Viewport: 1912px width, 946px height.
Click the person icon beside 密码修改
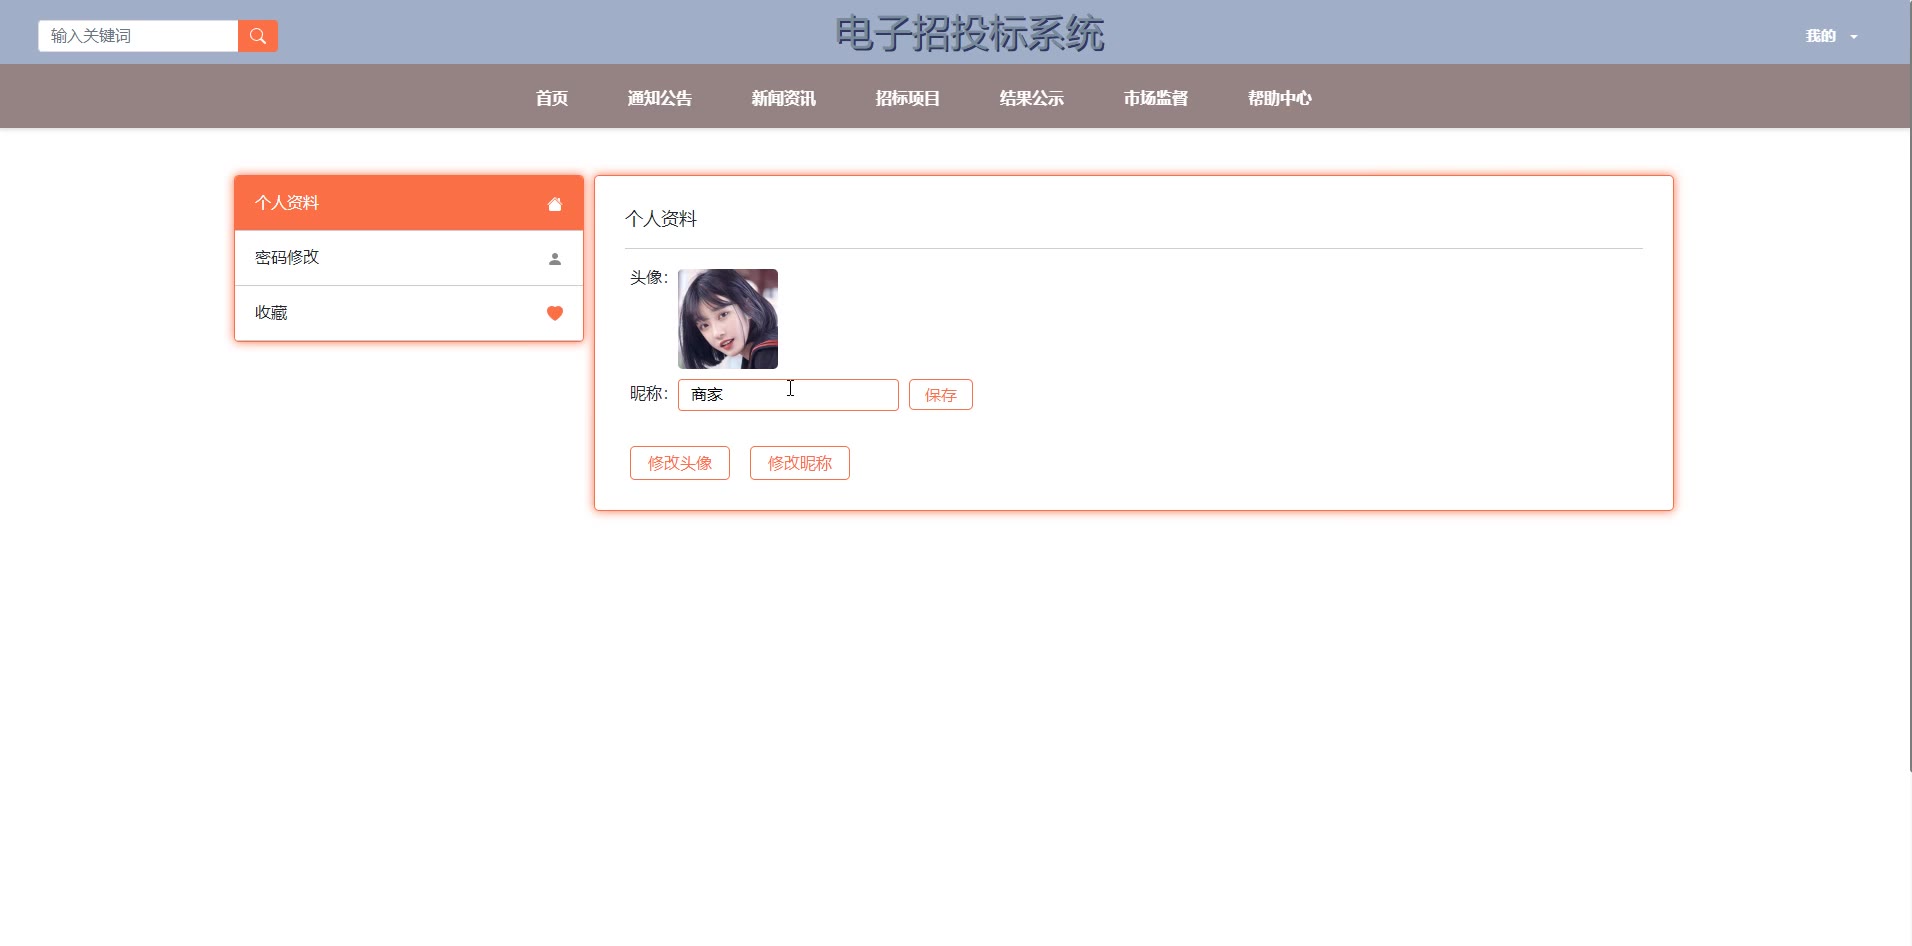tap(555, 259)
